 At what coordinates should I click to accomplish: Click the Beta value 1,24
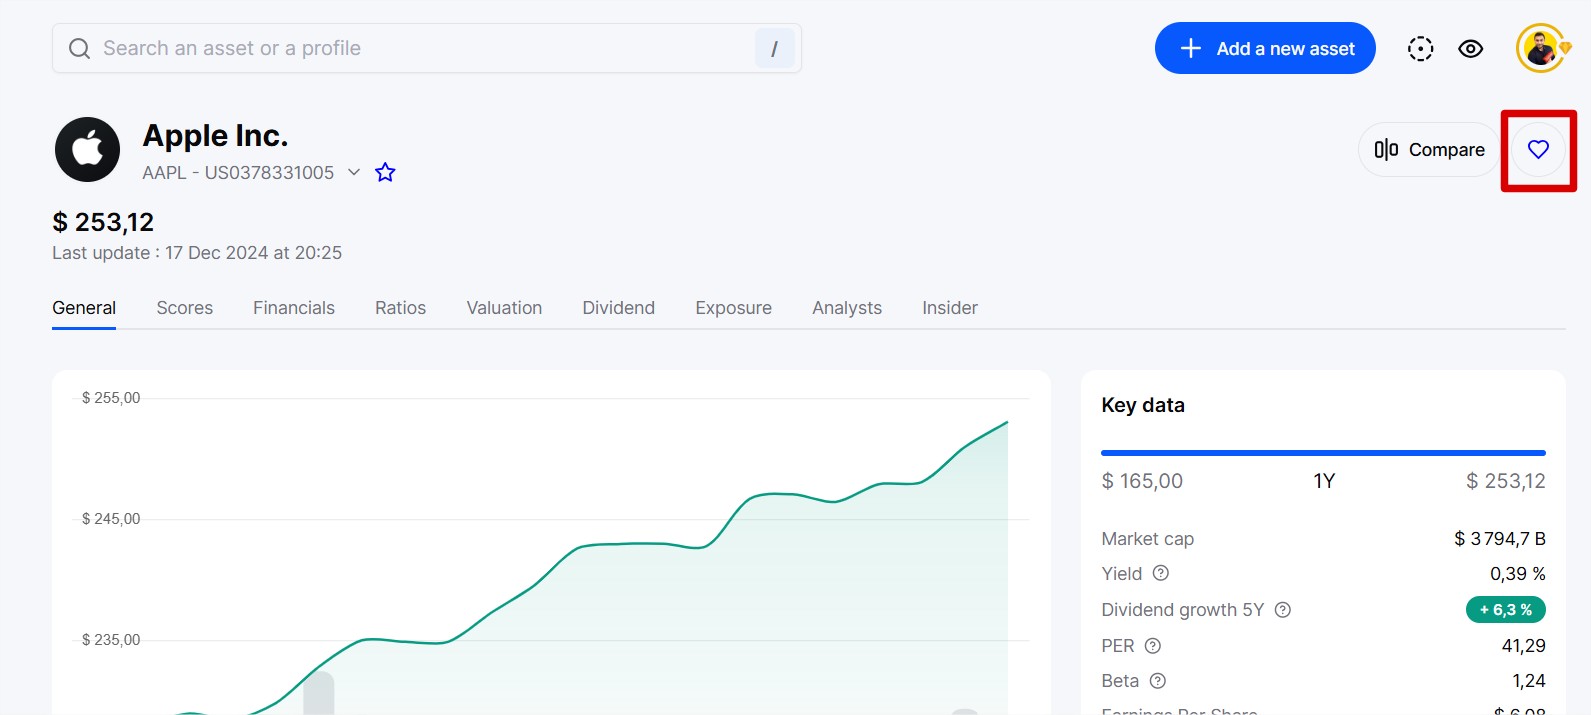pos(1529,681)
